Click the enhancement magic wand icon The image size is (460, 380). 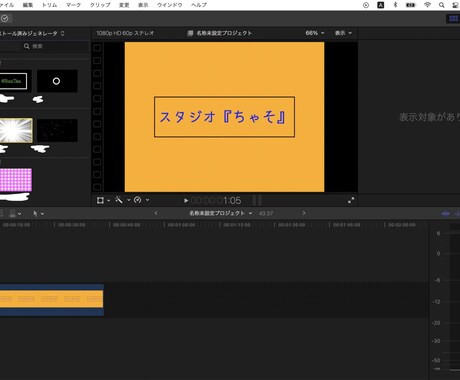[x=119, y=200]
